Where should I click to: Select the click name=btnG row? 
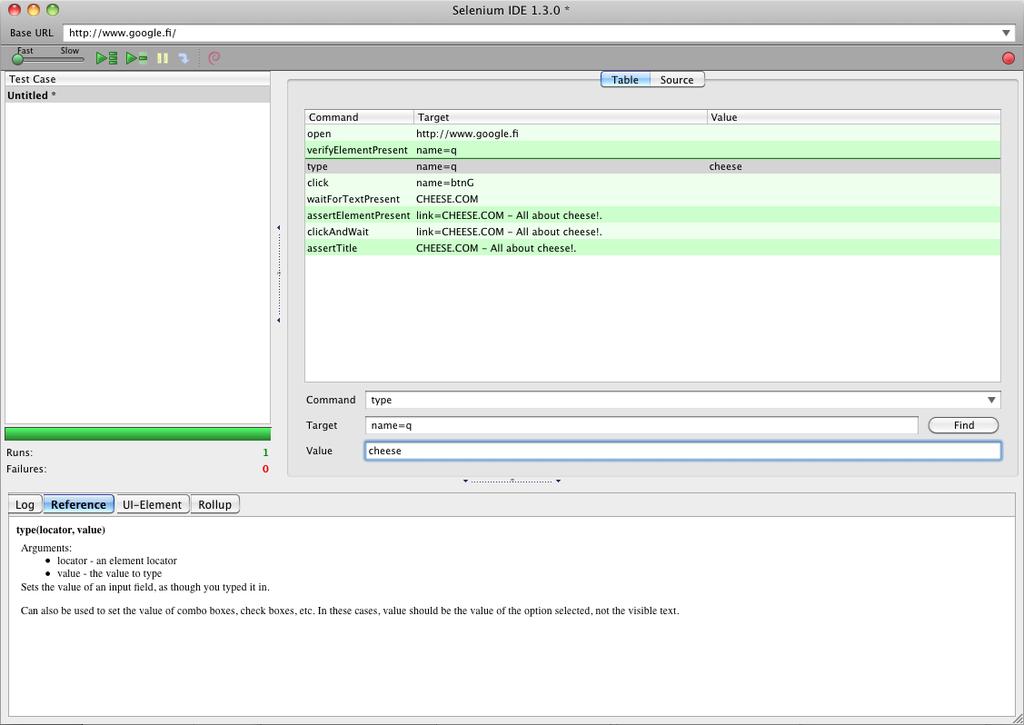coord(652,182)
